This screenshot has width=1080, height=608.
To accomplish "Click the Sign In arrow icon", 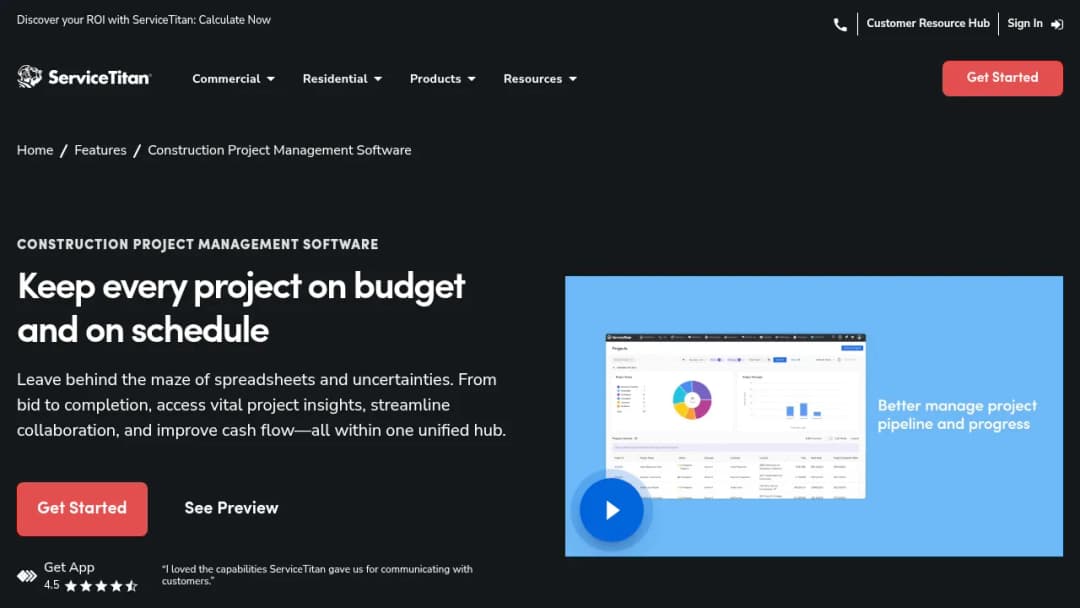I will click(x=1057, y=24).
